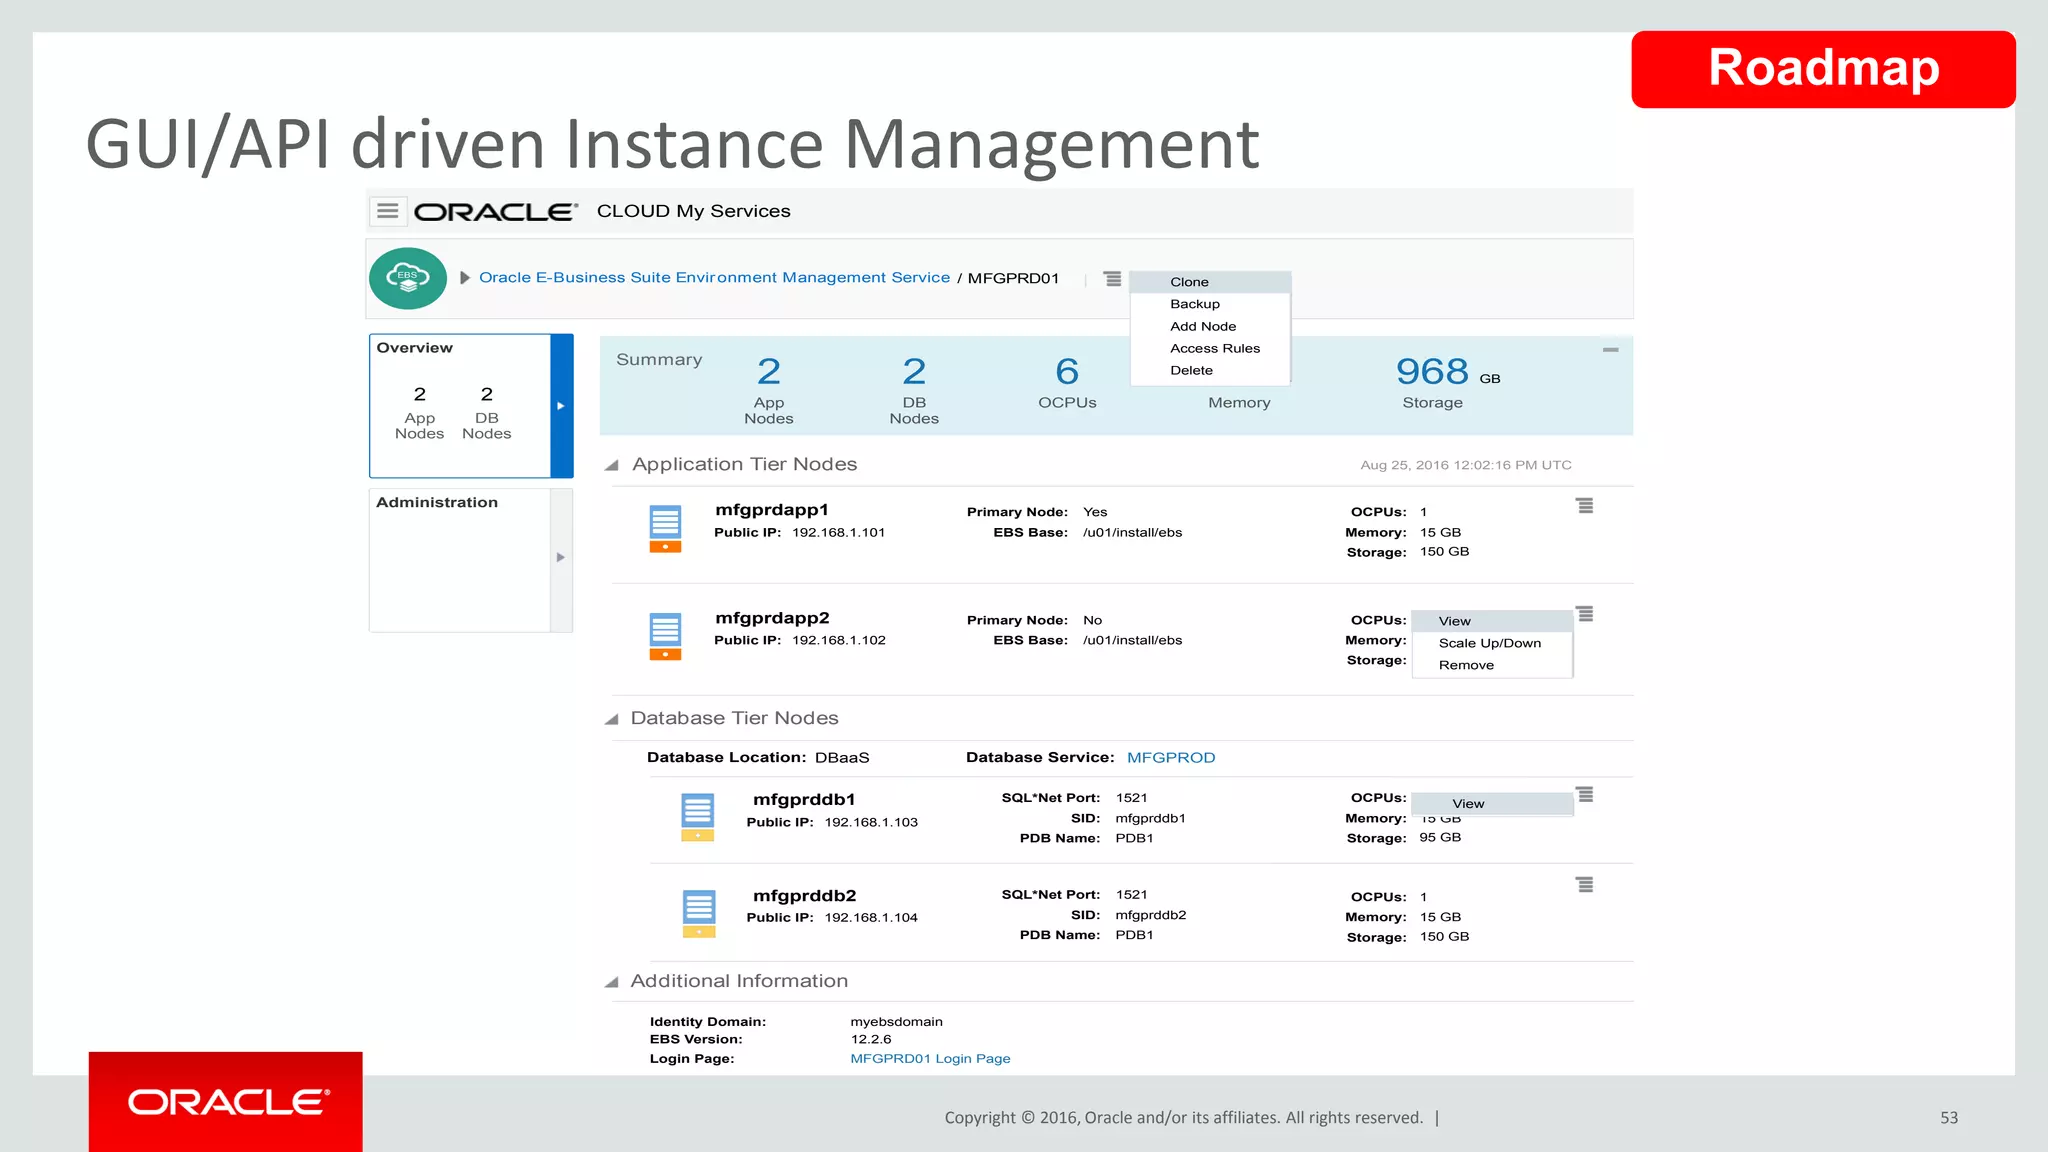Select View in the mfgprdapp2 node menu
The width and height of the screenshot is (2048, 1152).
(1492, 621)
